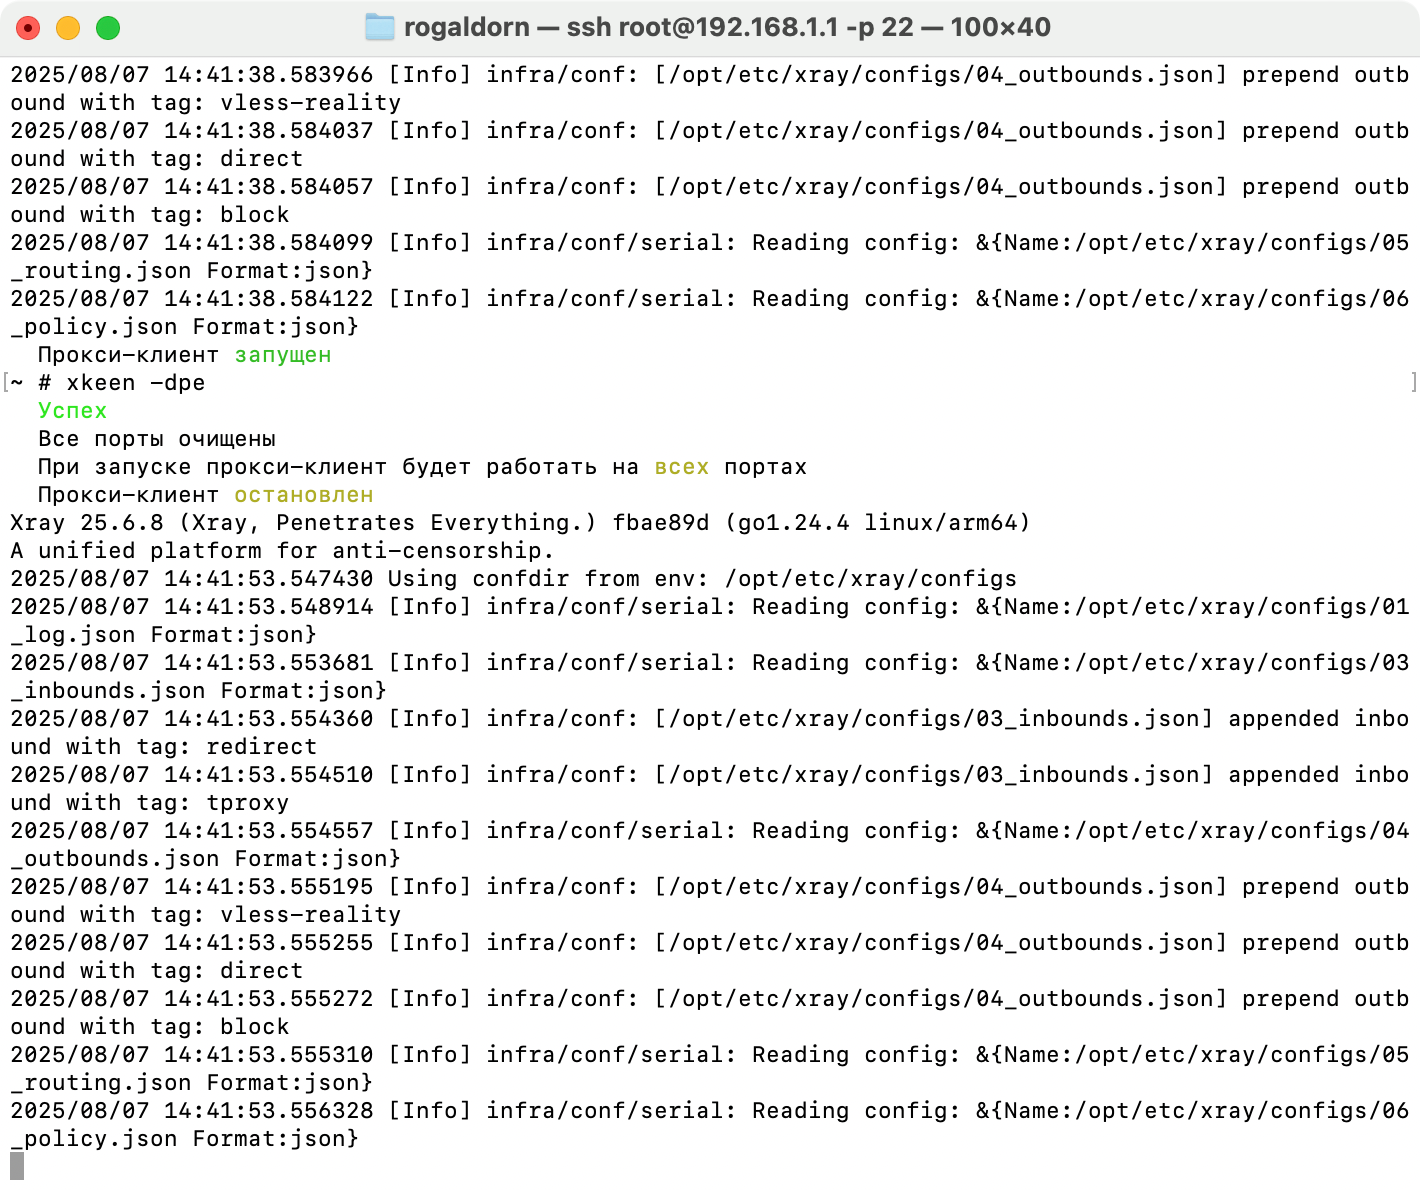Click the folder proxy icon in title bar

point(380,27)
